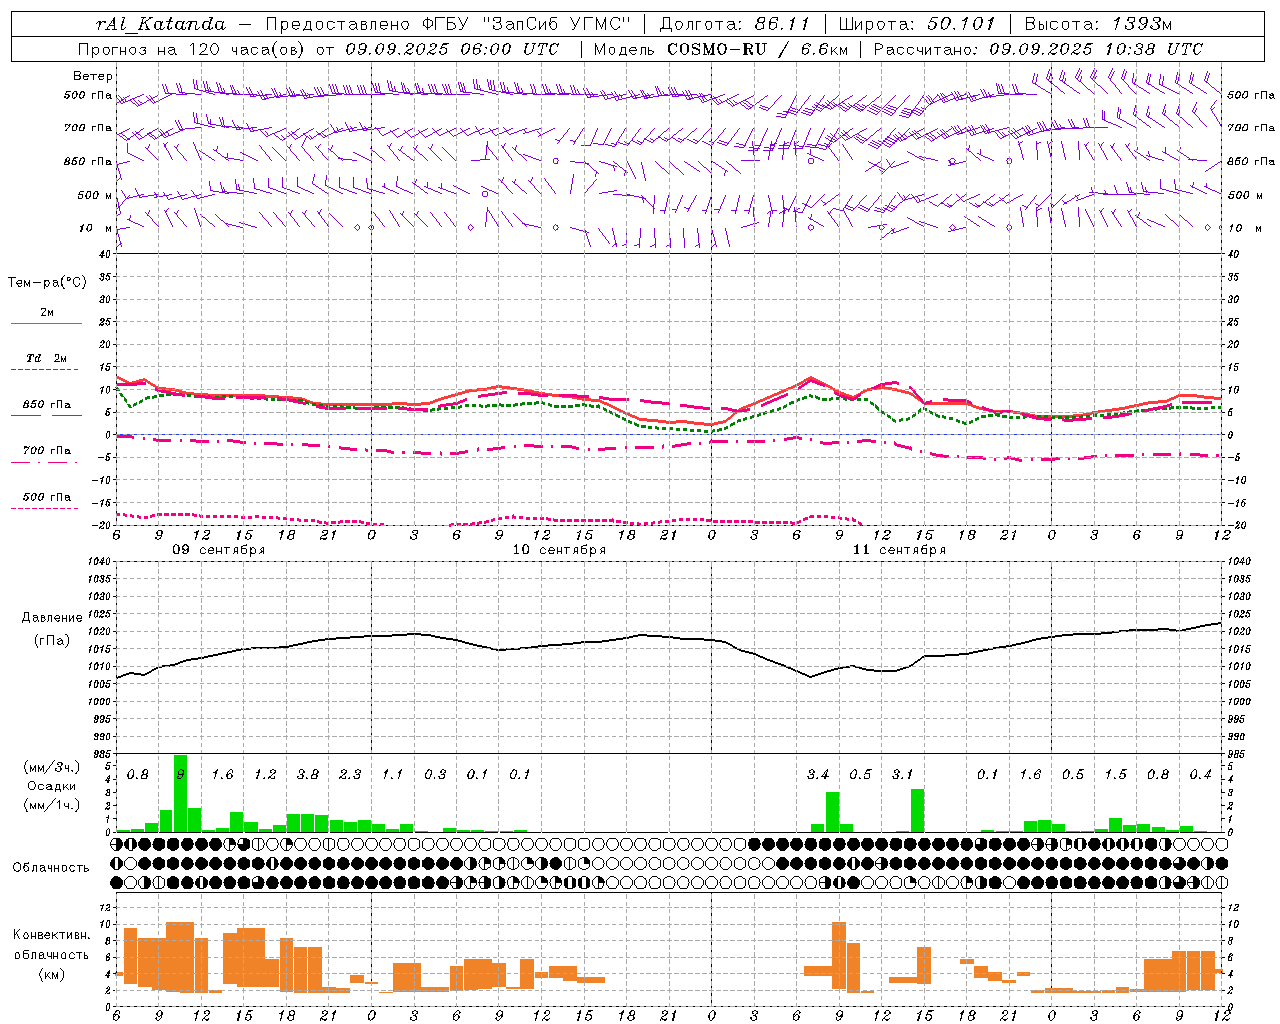Click the dotted 500 гПа legend line

45,508
